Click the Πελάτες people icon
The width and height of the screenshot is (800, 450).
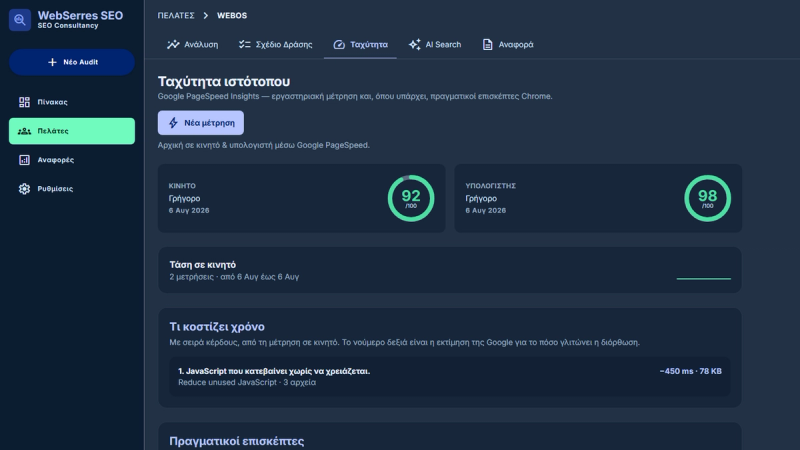pos(24,131)
